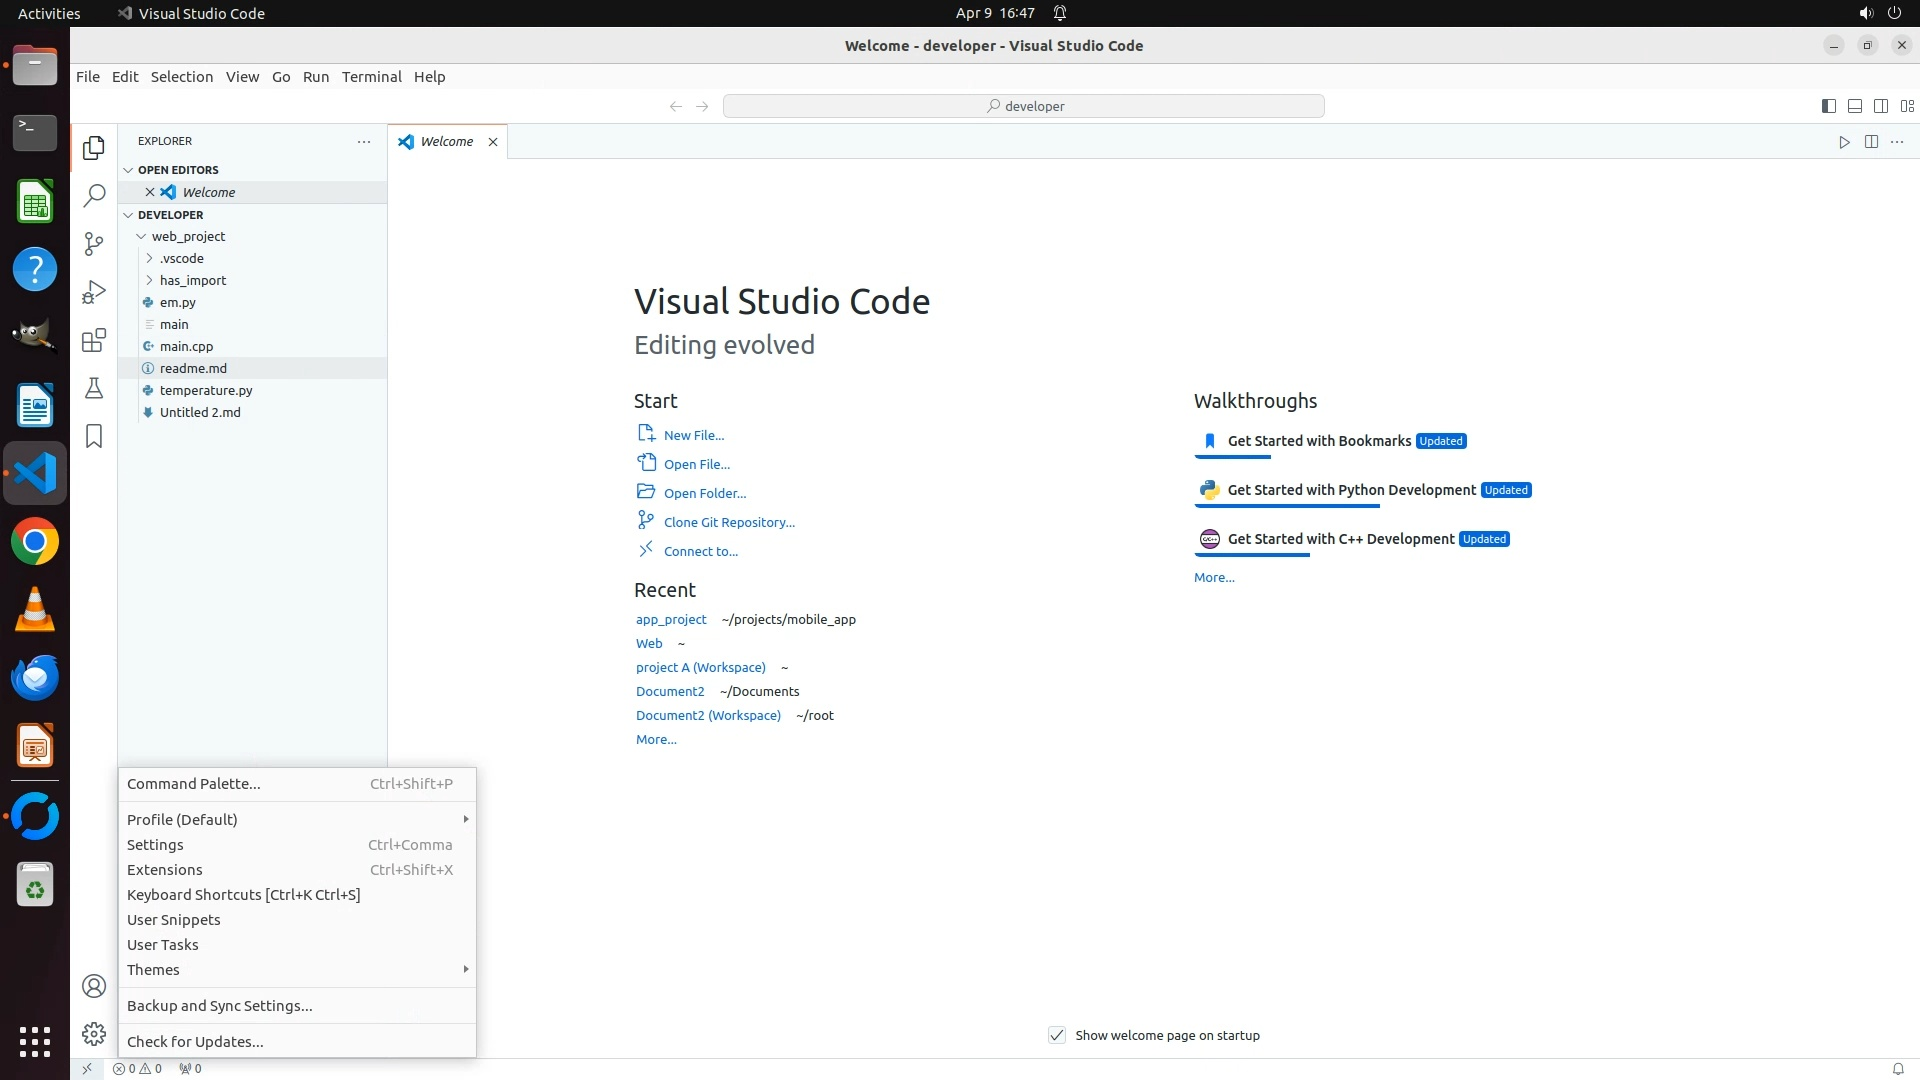This screenshot has height=1080, width=1920.
Task: Open Thunderbird from the Ubuntu dock
Action: point(35,678)
